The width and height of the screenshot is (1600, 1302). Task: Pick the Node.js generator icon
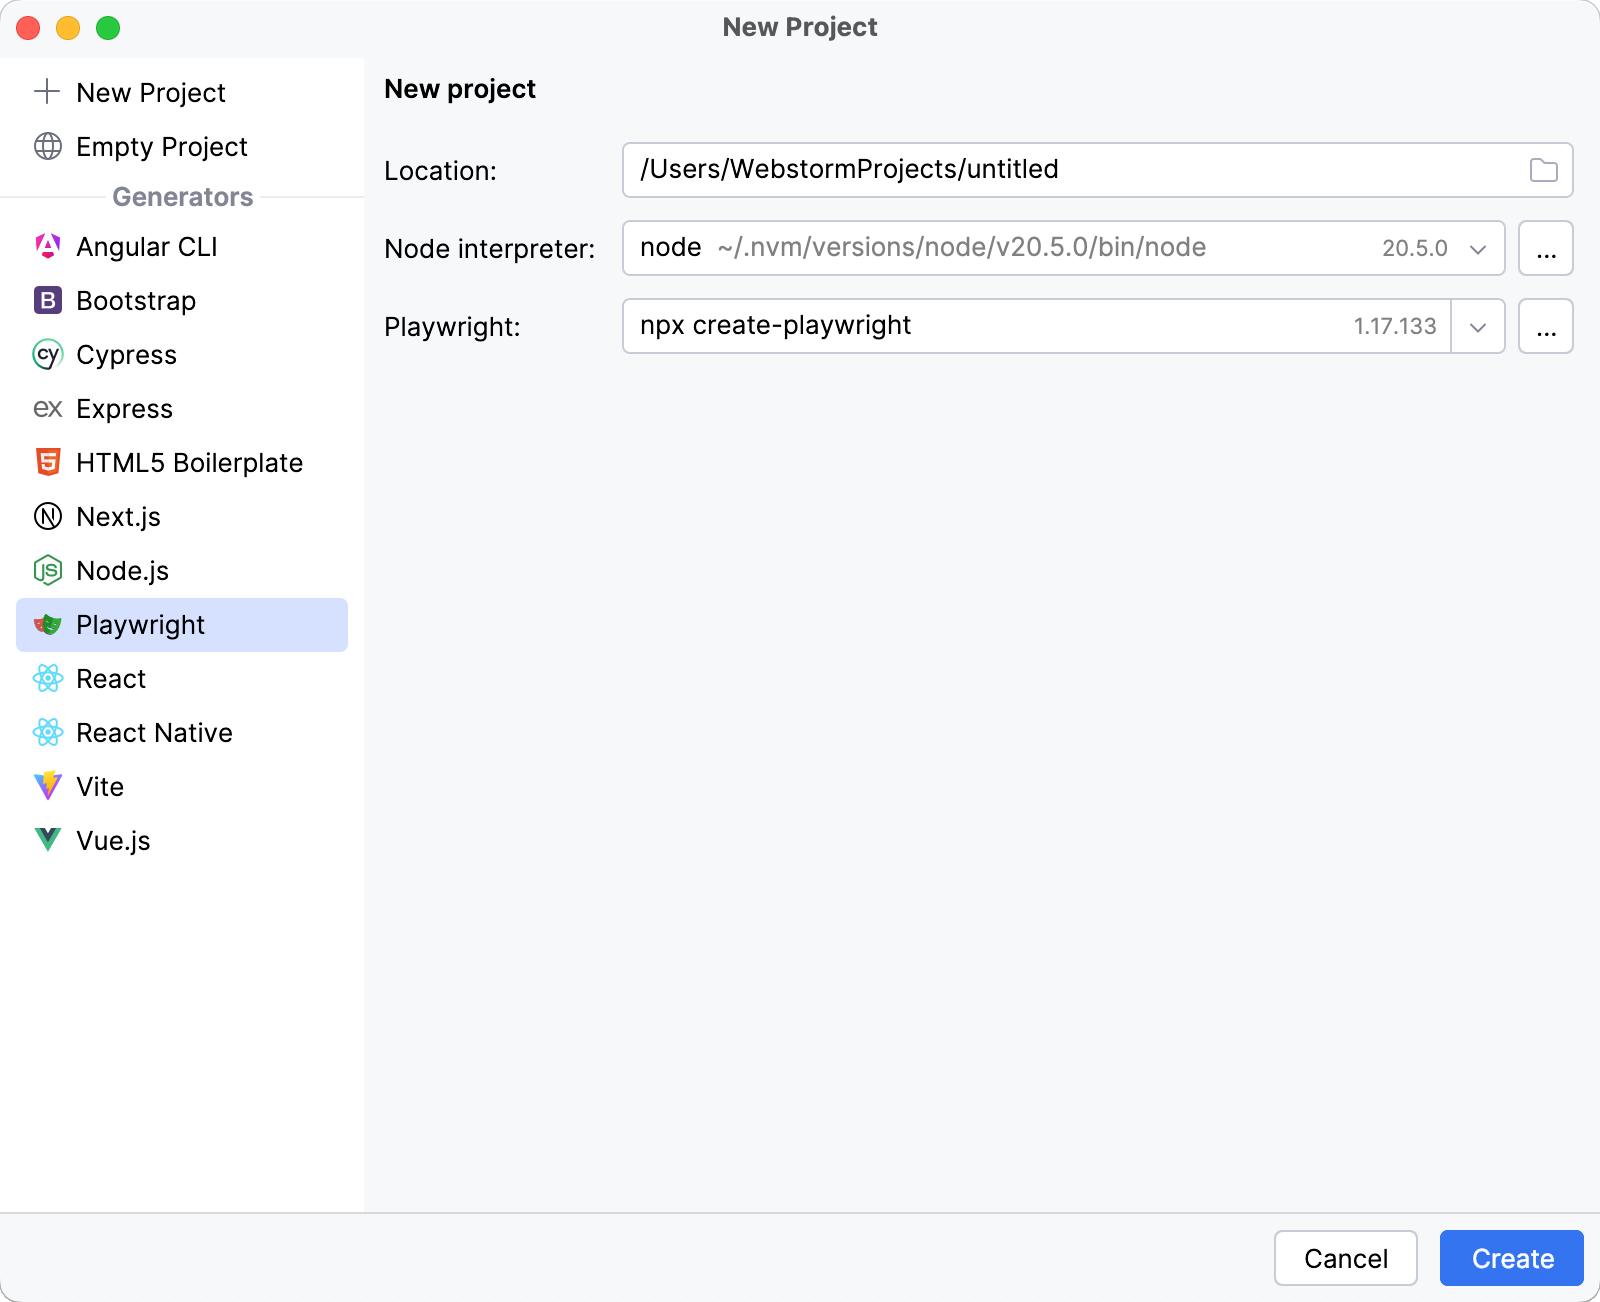[48, 571]
